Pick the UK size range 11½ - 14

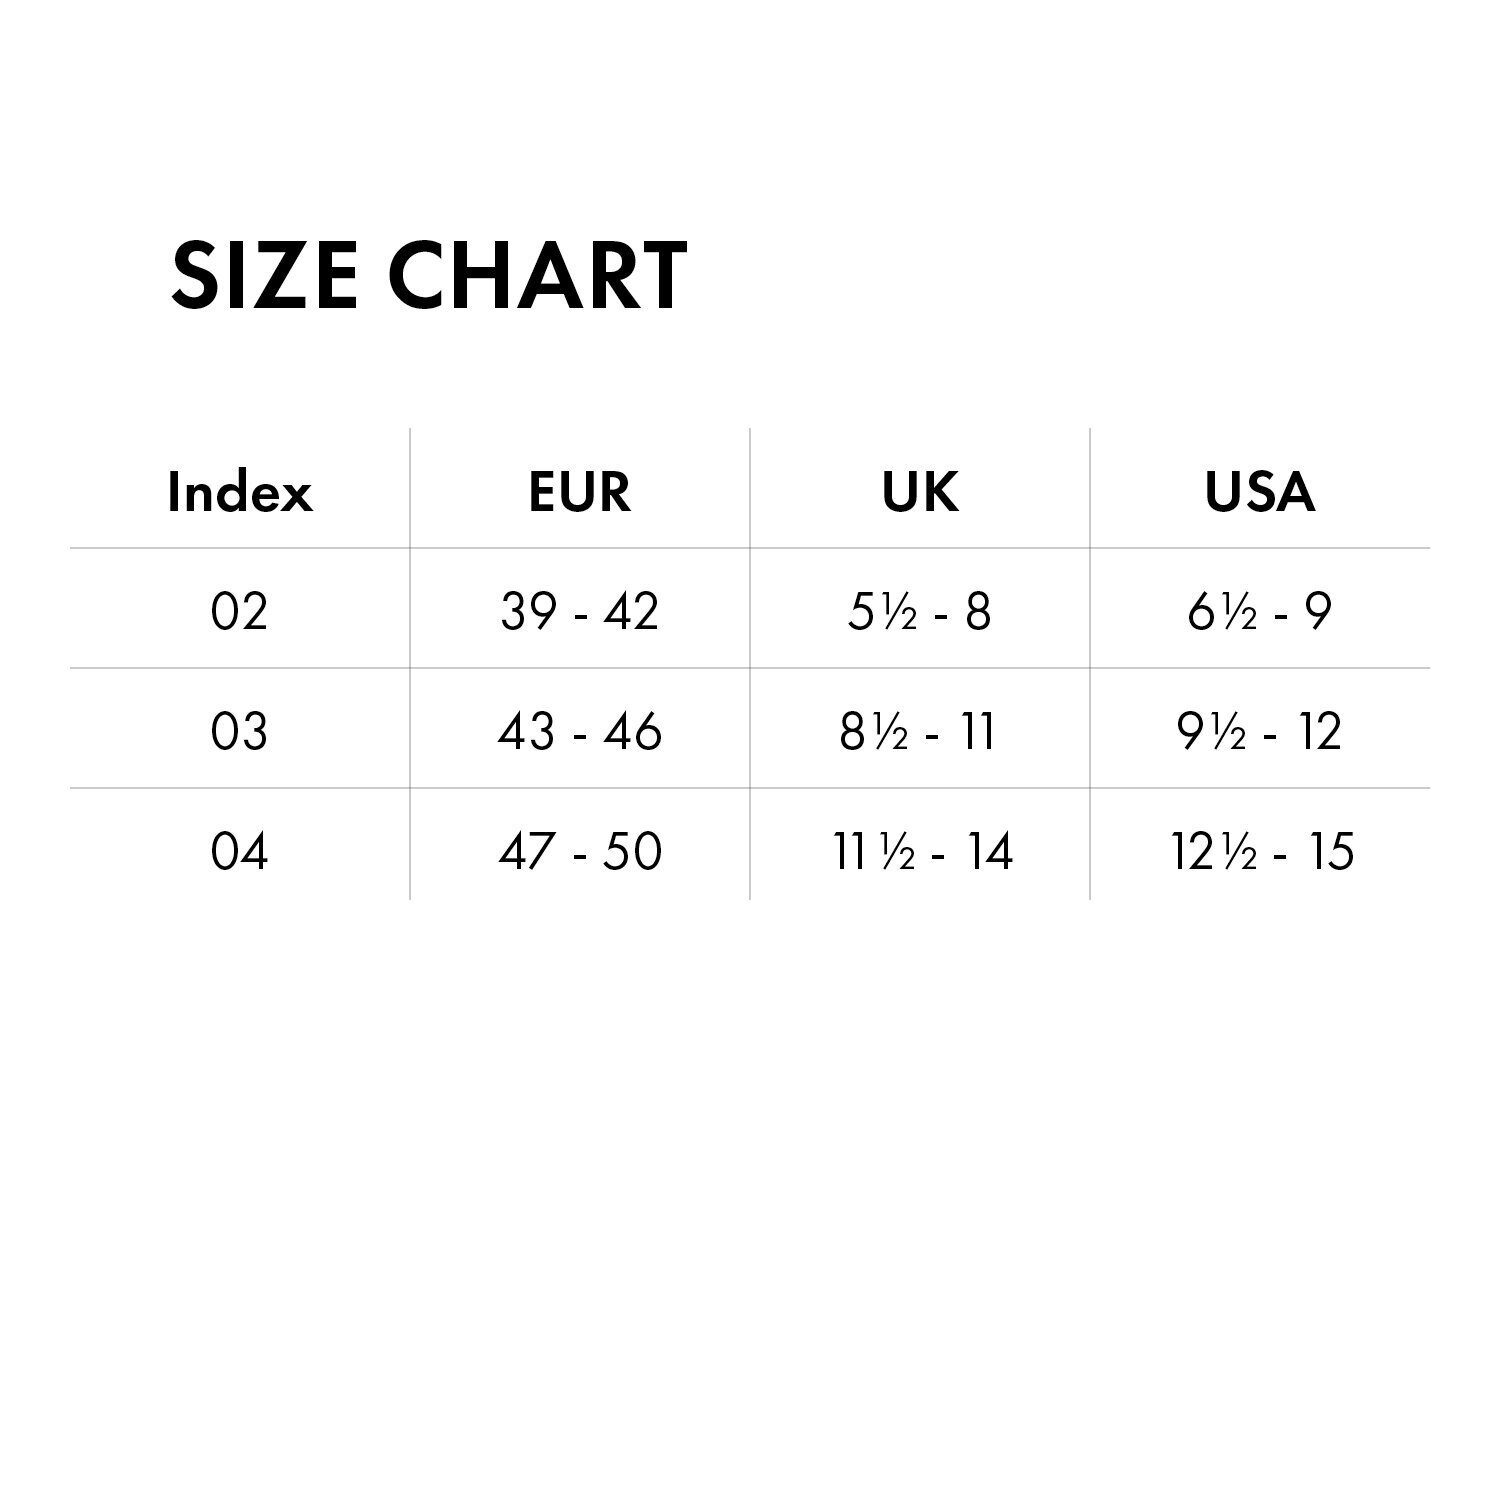coord(923,851)
